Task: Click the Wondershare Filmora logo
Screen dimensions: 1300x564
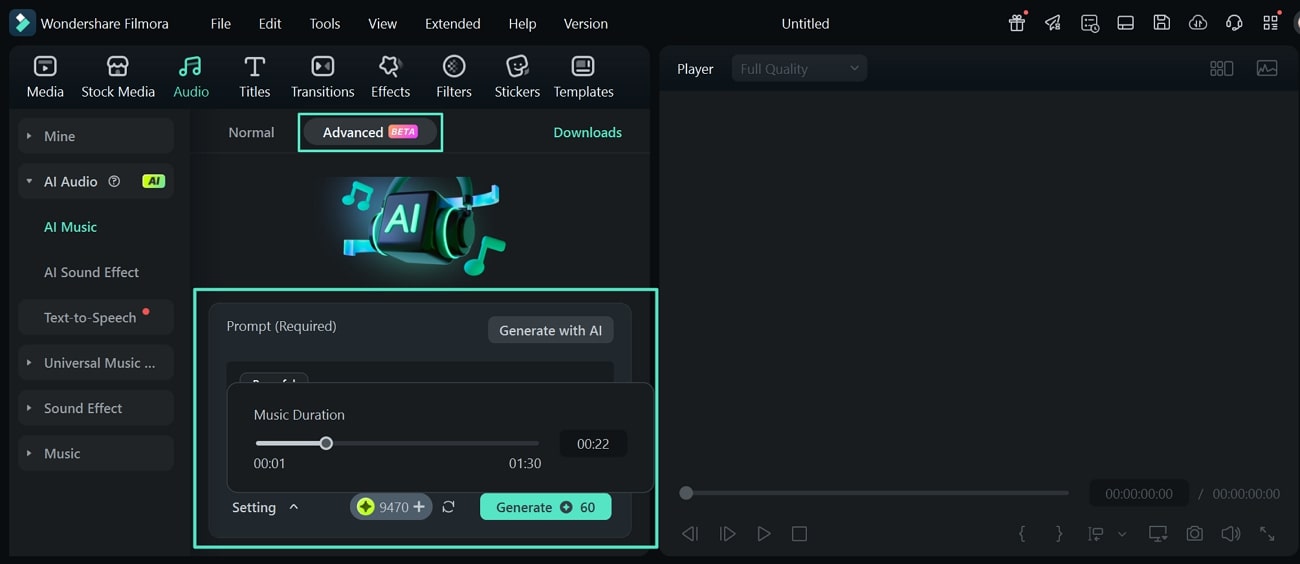Action: coord(22,23)
